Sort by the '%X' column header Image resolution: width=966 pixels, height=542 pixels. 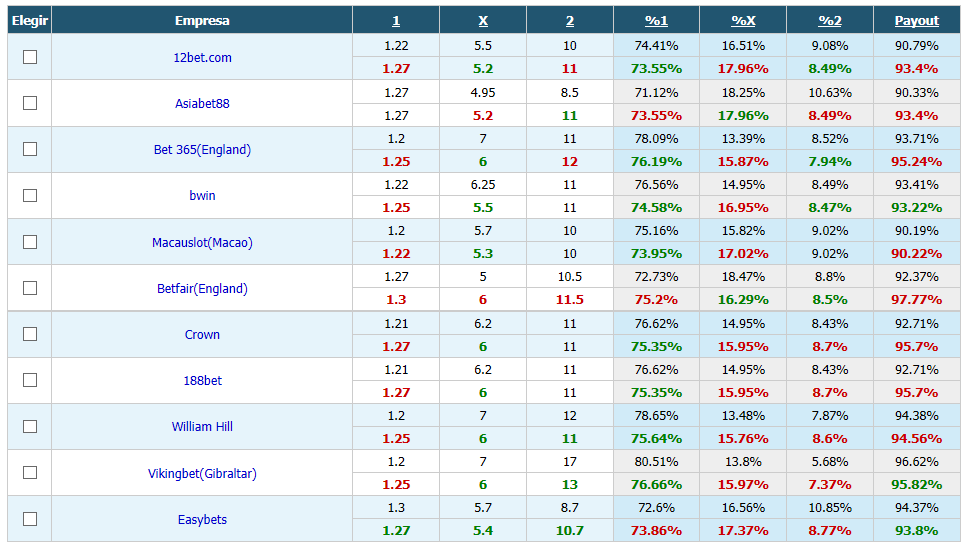743,21
